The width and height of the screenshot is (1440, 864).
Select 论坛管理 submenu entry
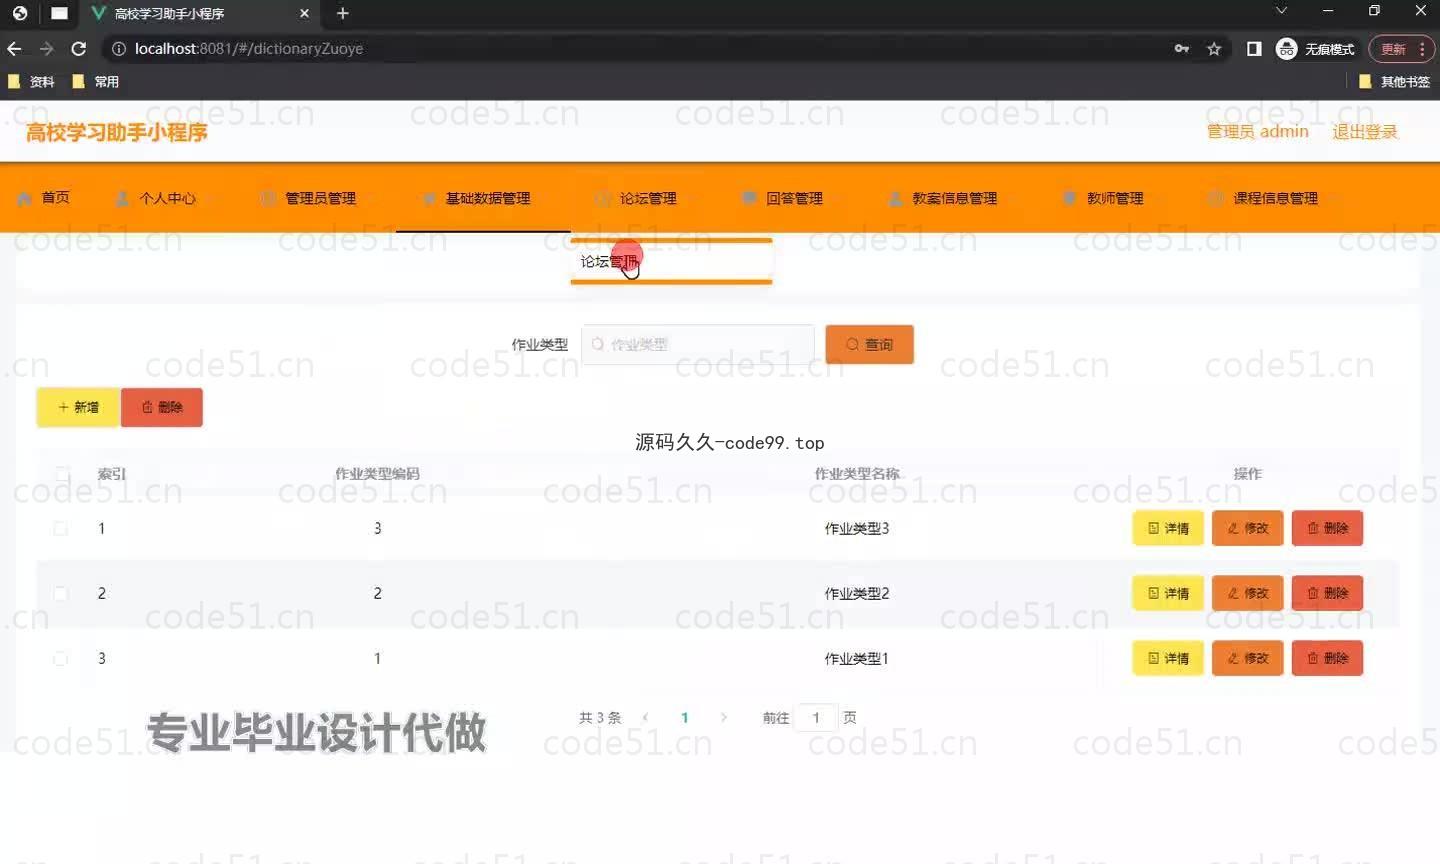pyautogui.click(x=671, y=262)
